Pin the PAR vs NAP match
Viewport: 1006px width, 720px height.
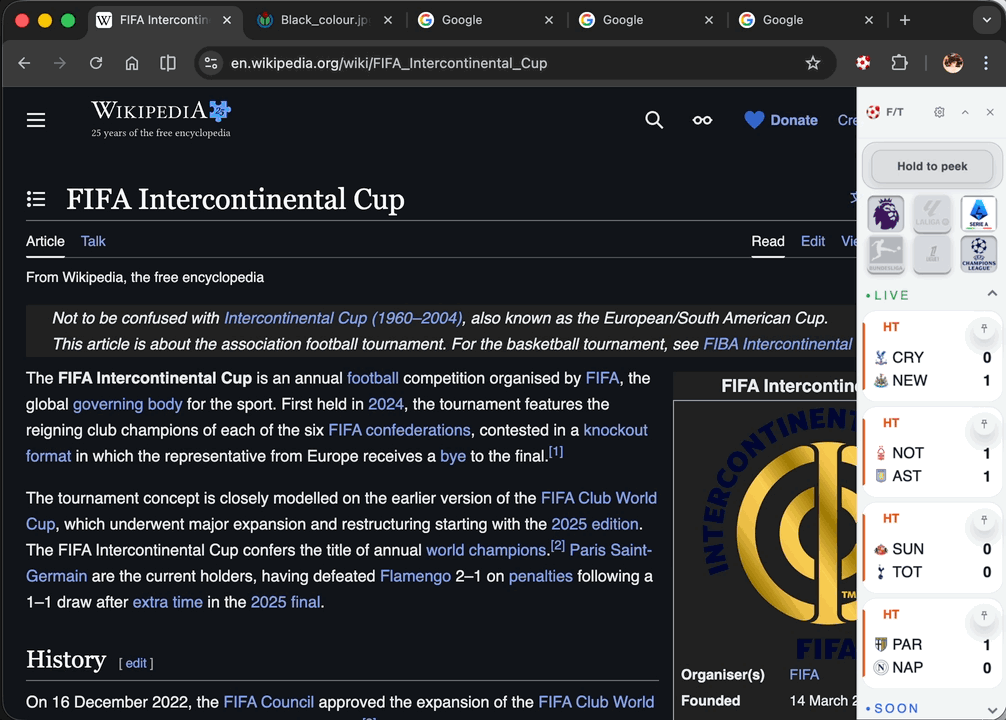click(984, 616)
